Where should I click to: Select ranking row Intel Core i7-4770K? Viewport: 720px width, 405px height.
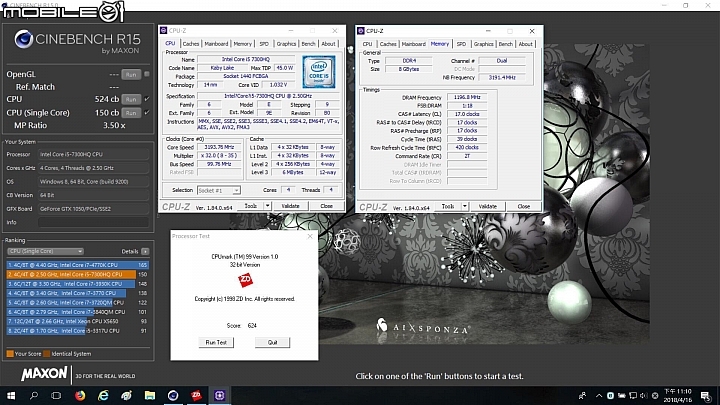(78, 265)
